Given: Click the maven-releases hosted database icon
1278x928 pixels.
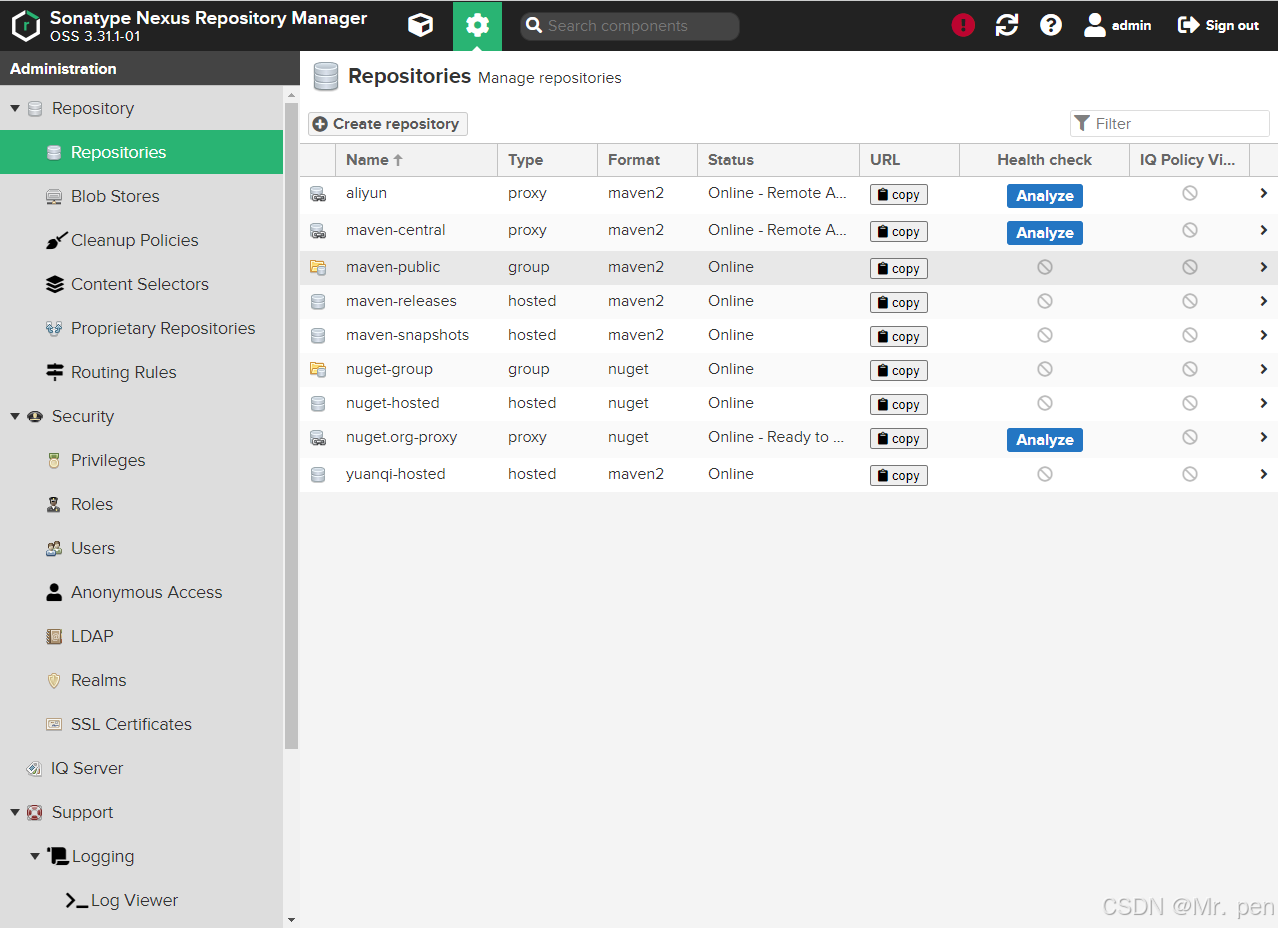Looking at the screenshot, I should 318,301.
